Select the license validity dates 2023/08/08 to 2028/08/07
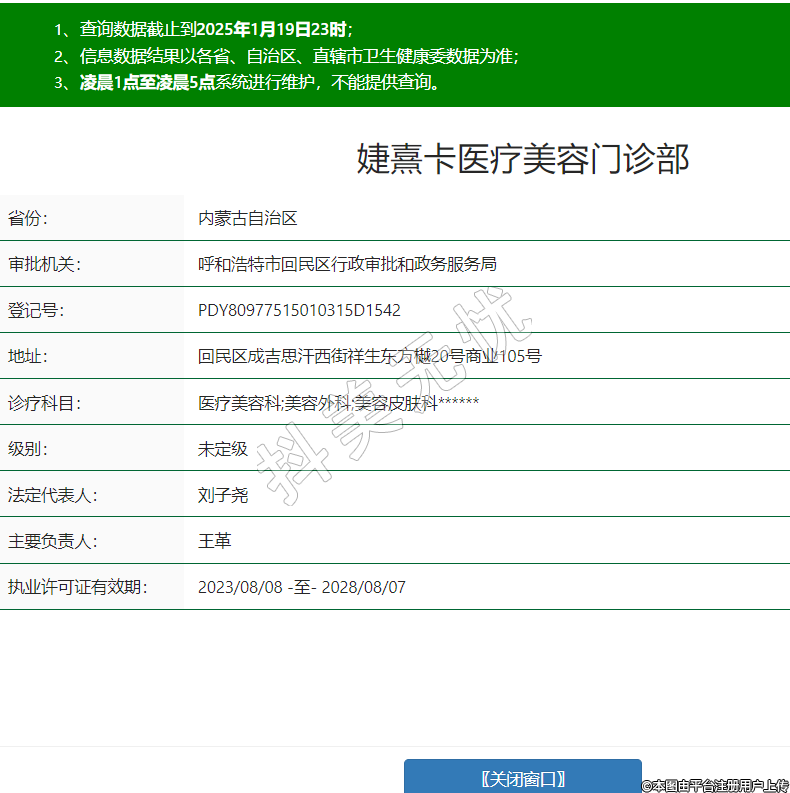This screenshot has width=790, height=793. point(301,587)
